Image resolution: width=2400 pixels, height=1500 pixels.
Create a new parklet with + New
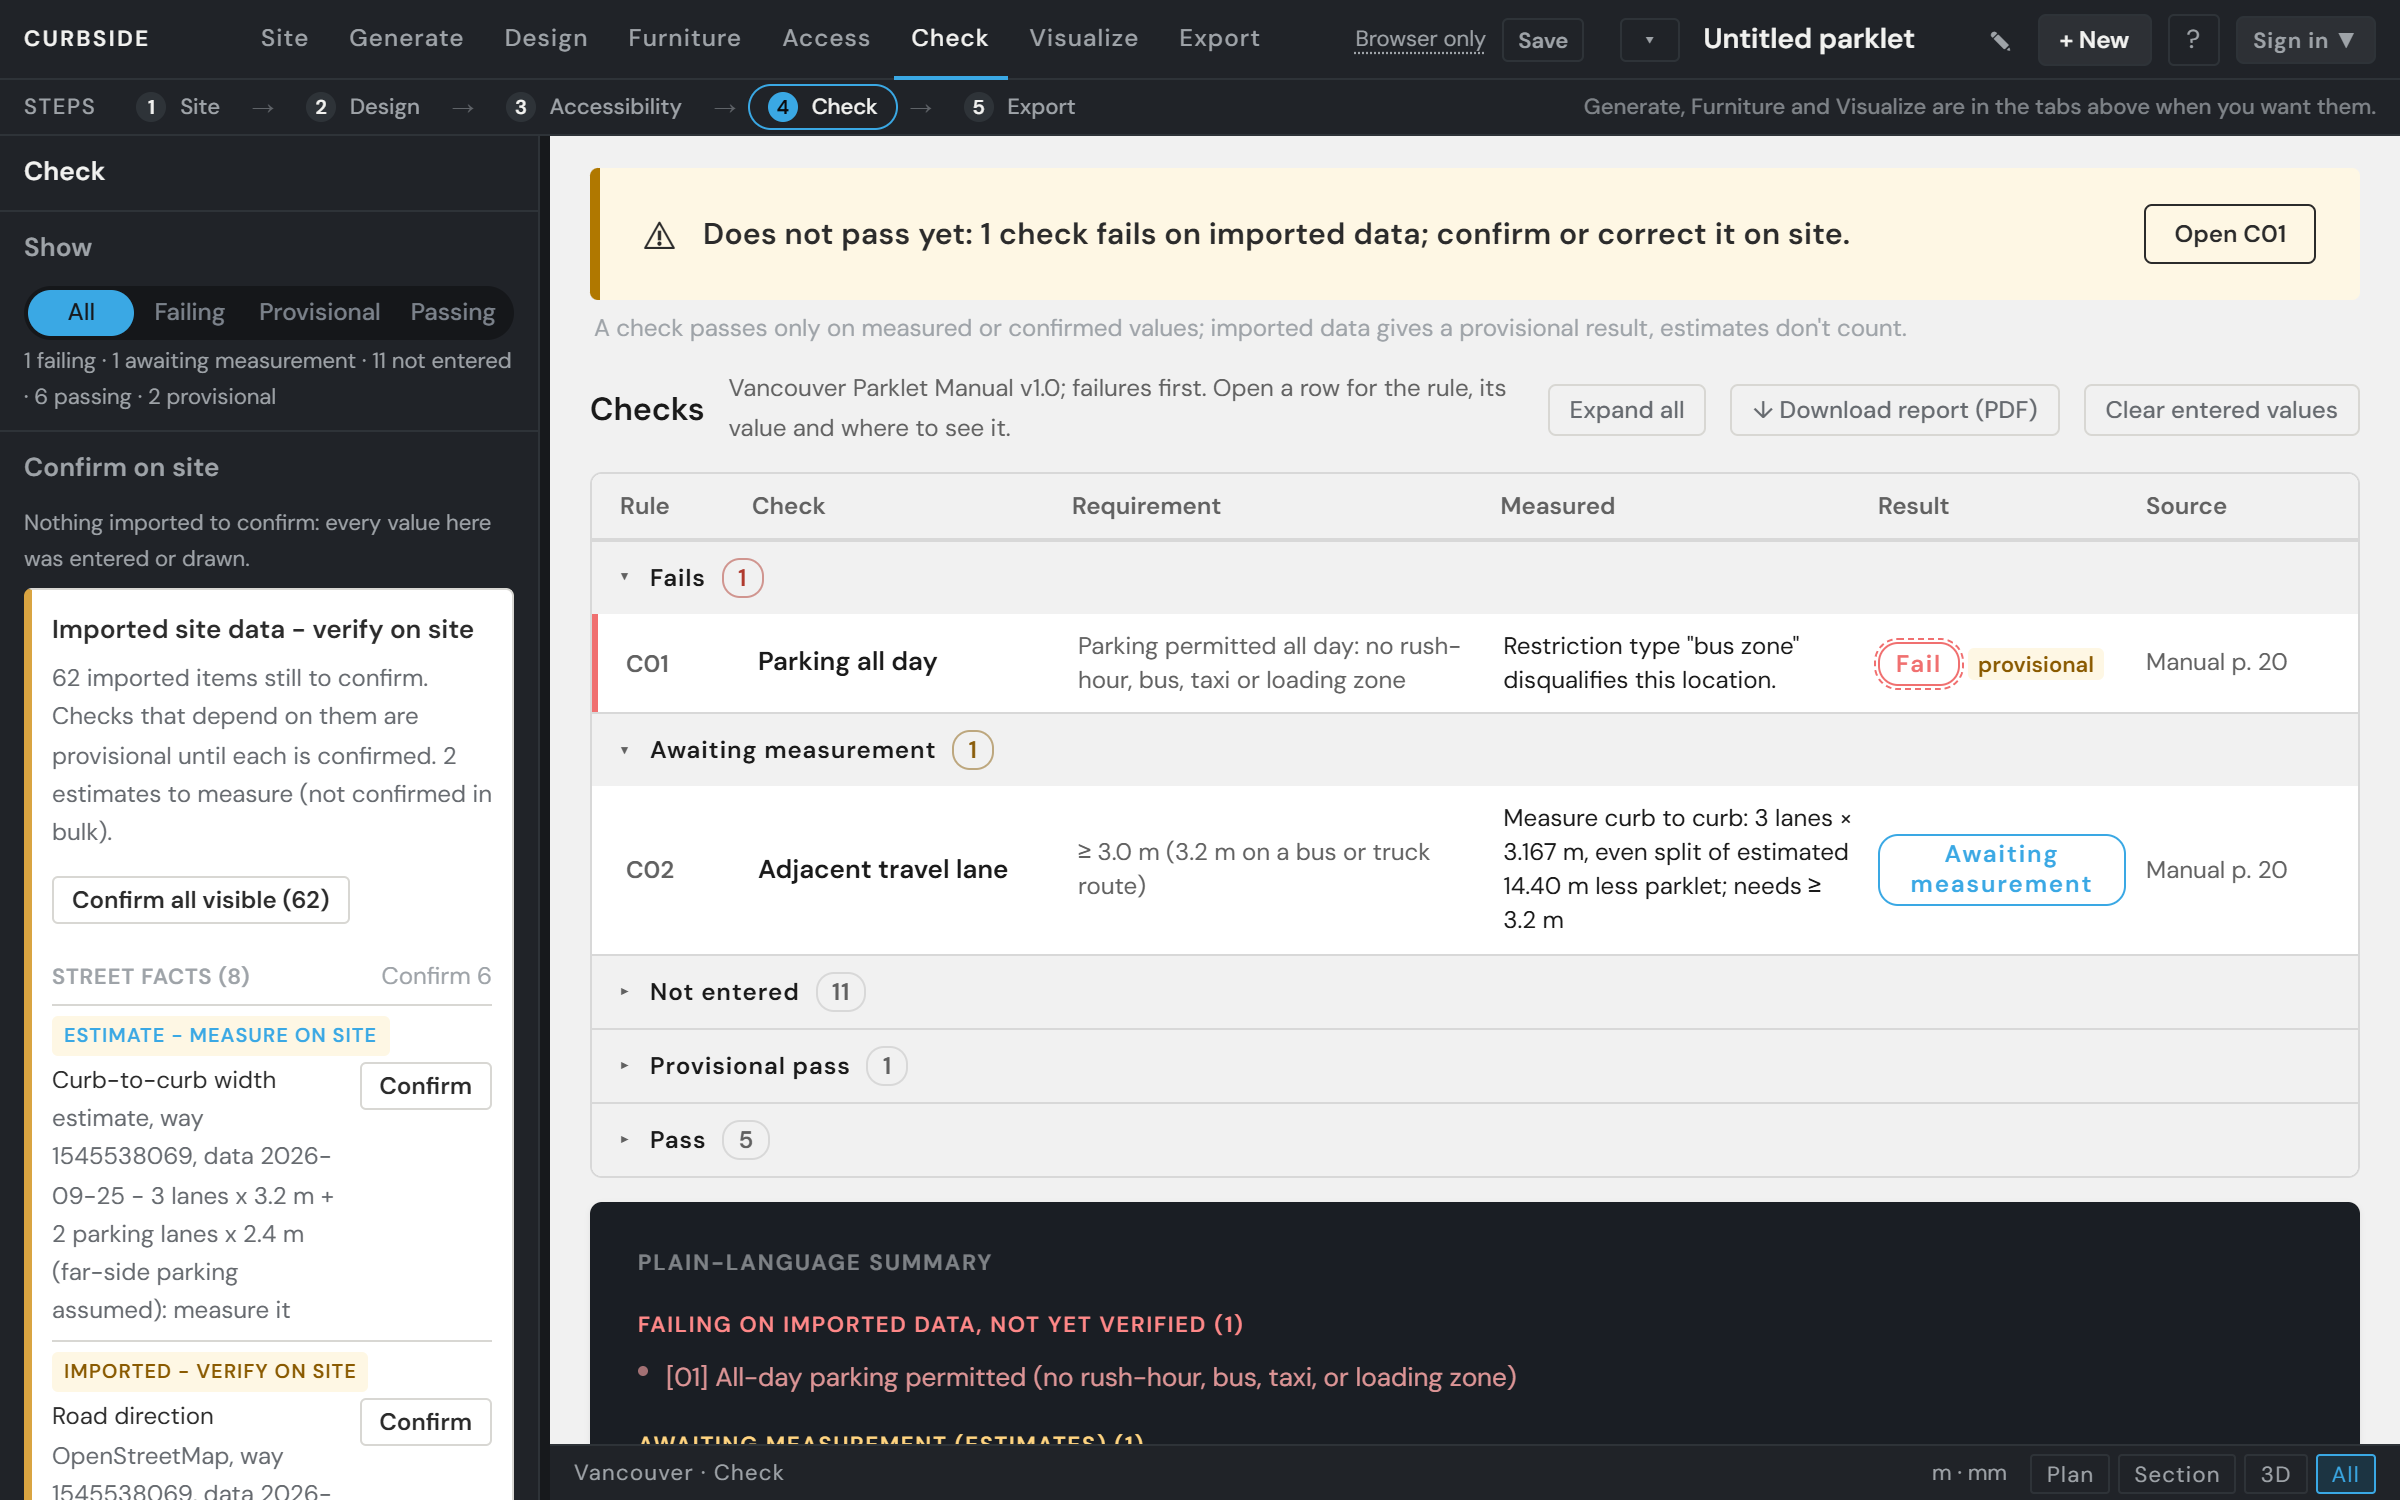[x=2094, y=40]
